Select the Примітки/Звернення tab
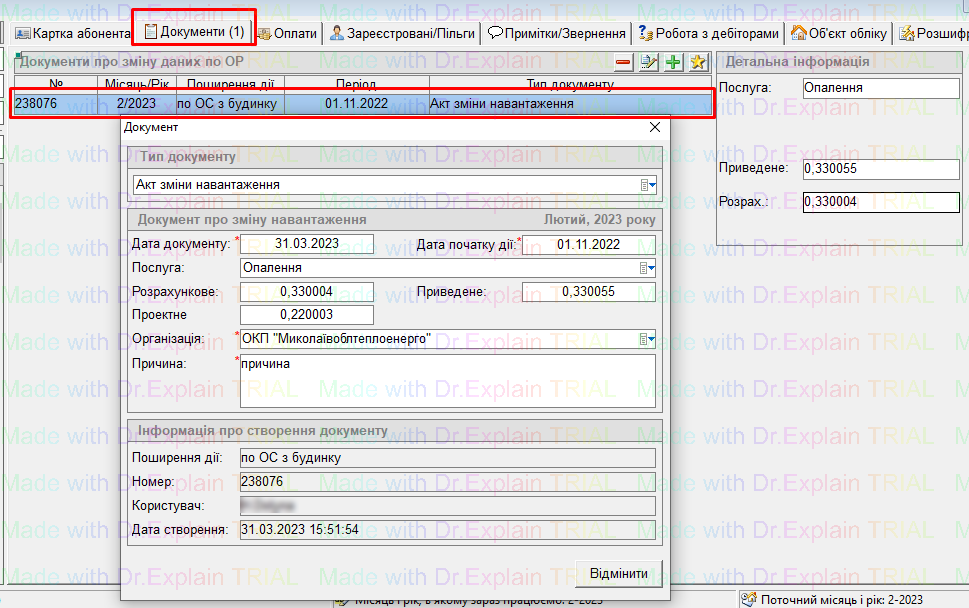The height and width of the screenshot is (608, 969). point(557,33)
